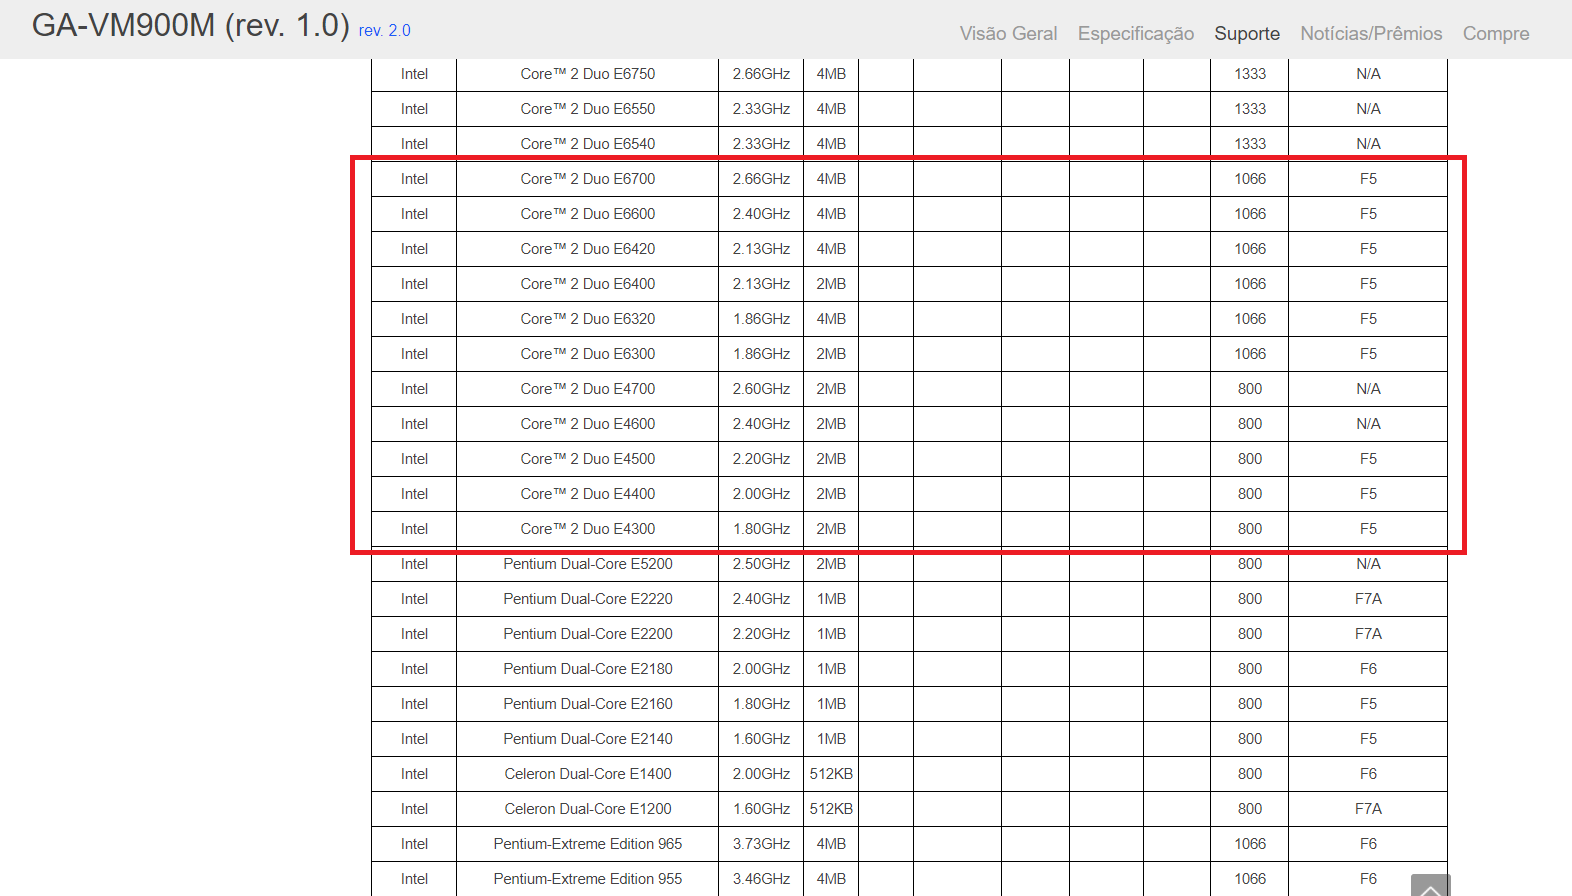Screen dimensions: 1572x896
Task: Click Core 2 Duo E6550 cell
Action: [588, 109]
